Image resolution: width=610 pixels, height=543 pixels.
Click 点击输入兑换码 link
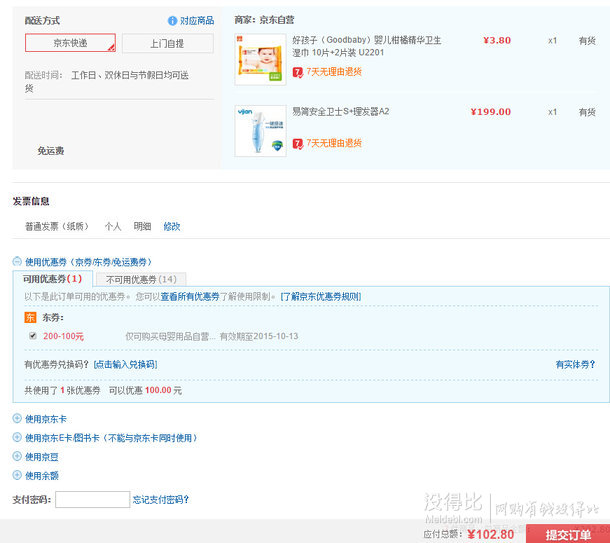tap(125, 364)
